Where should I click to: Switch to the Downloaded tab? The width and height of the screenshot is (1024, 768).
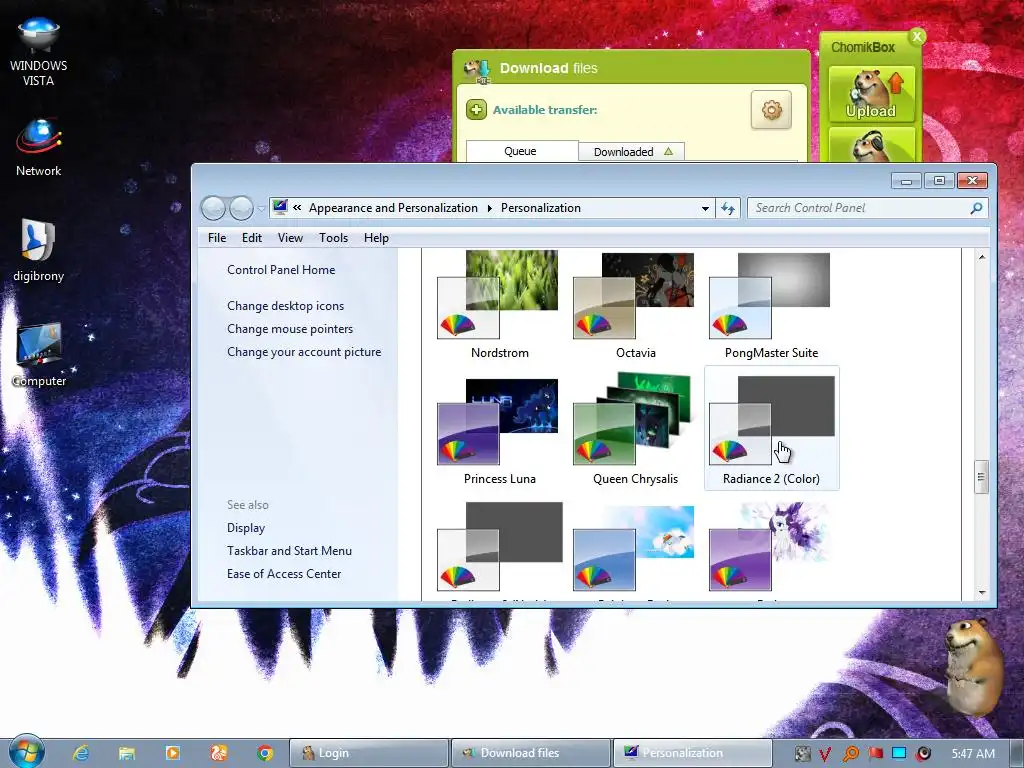coord(632,152)
